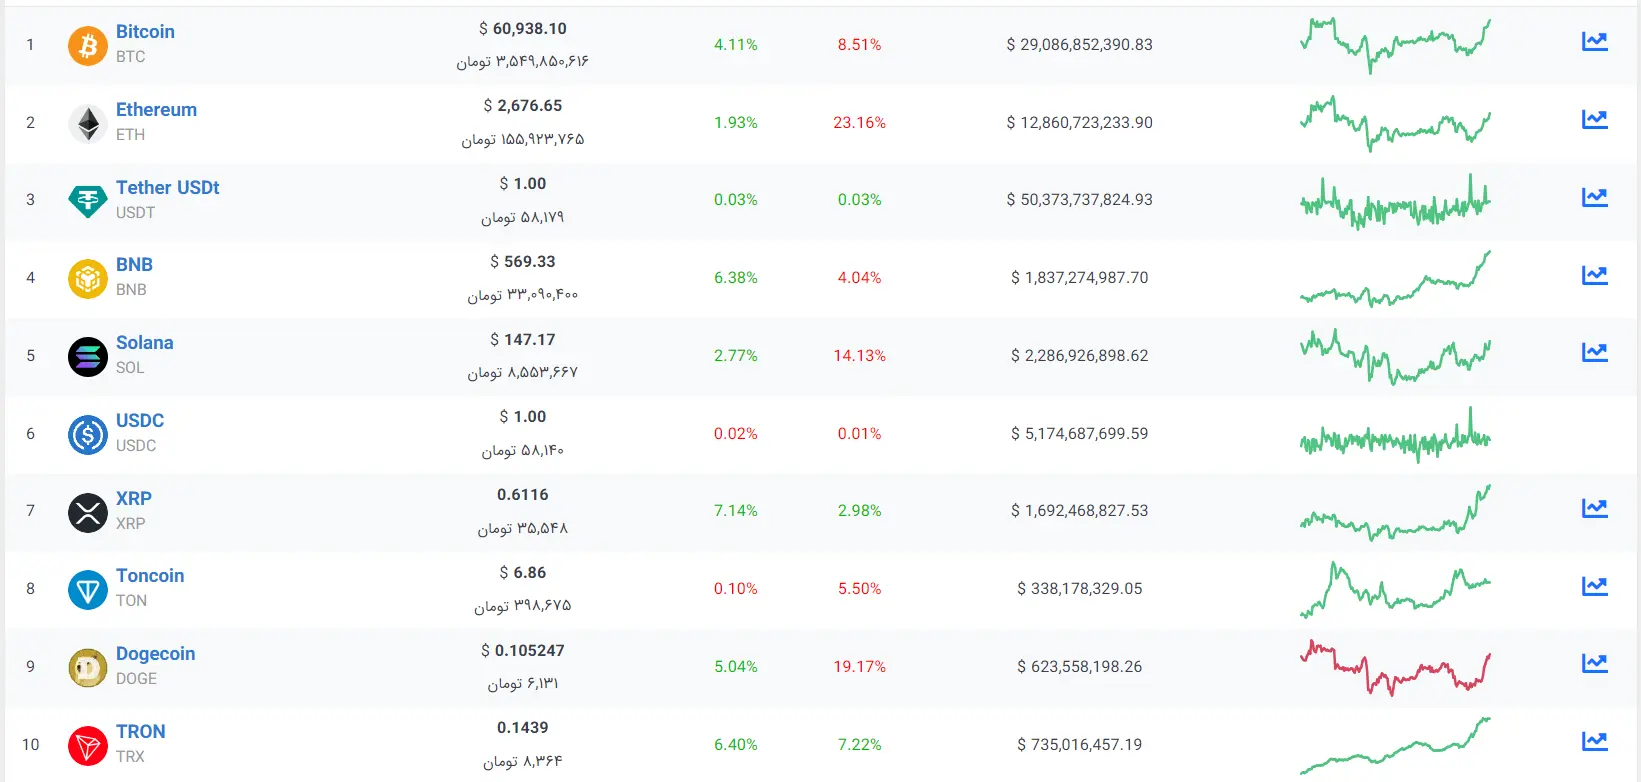Open the USDC name link
Image resolution: width=1641 pixels, height=782 pixels.
140,421
